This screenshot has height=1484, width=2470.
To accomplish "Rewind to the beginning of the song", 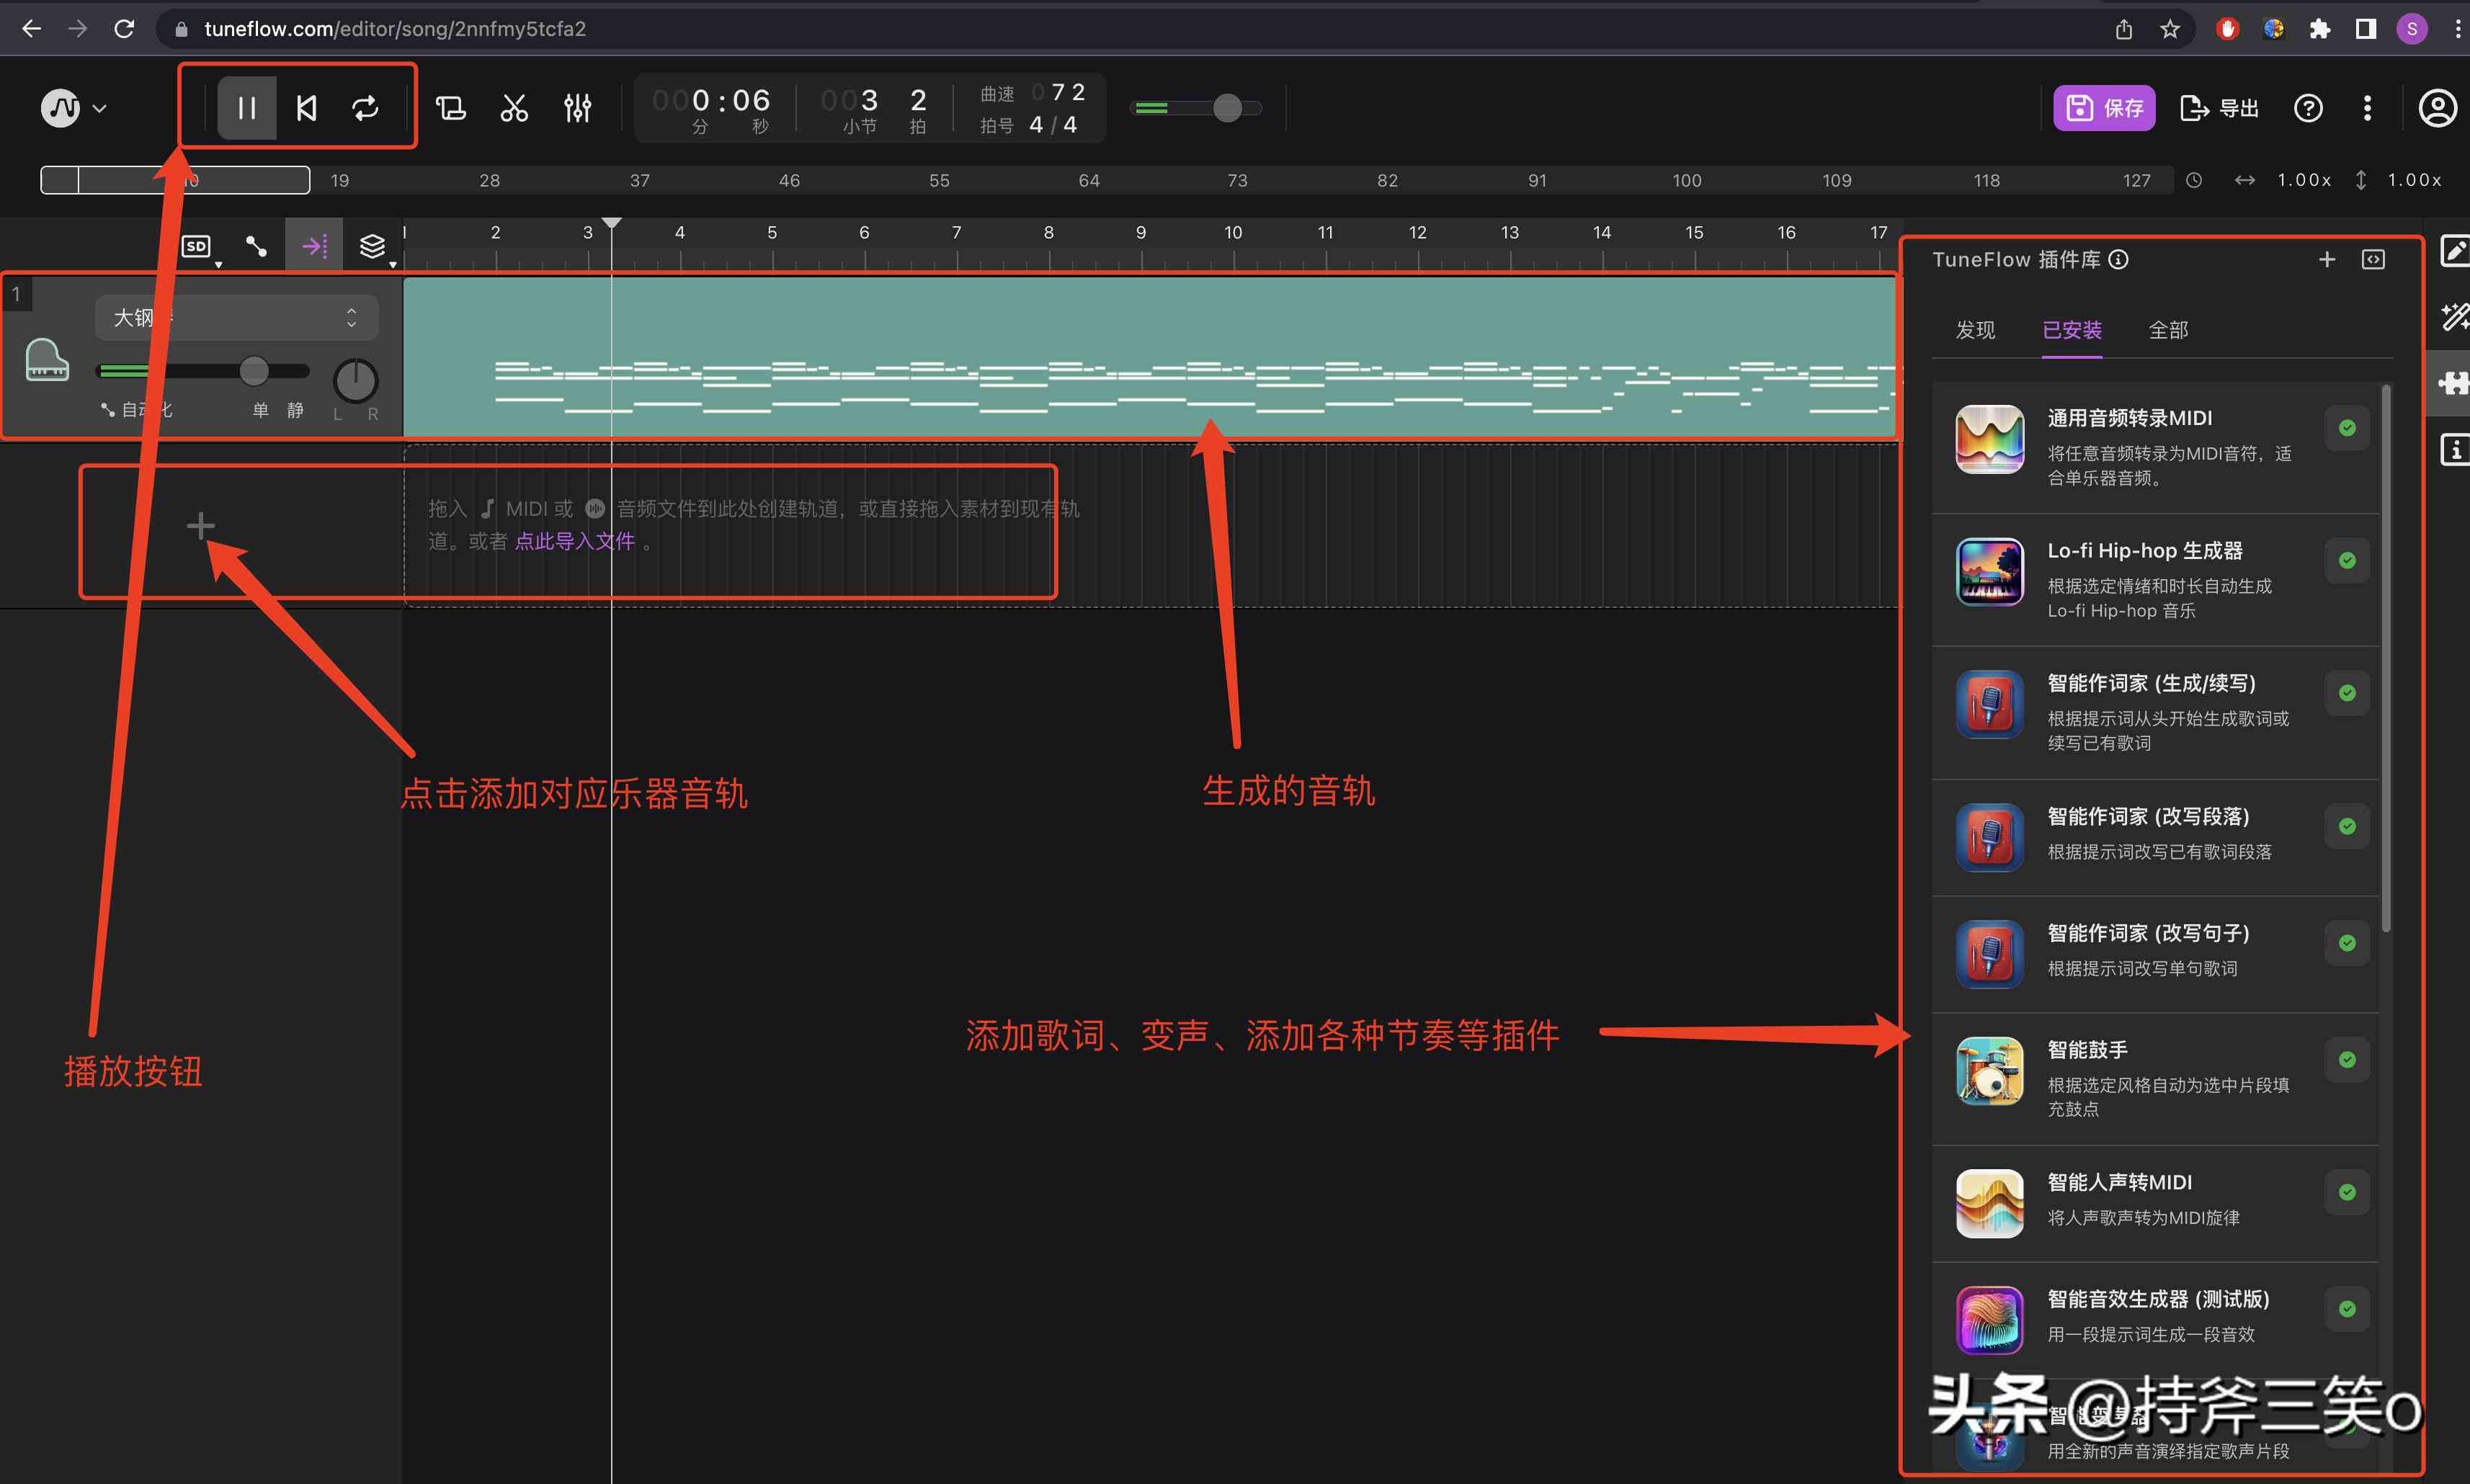I will tap(306, 107).
